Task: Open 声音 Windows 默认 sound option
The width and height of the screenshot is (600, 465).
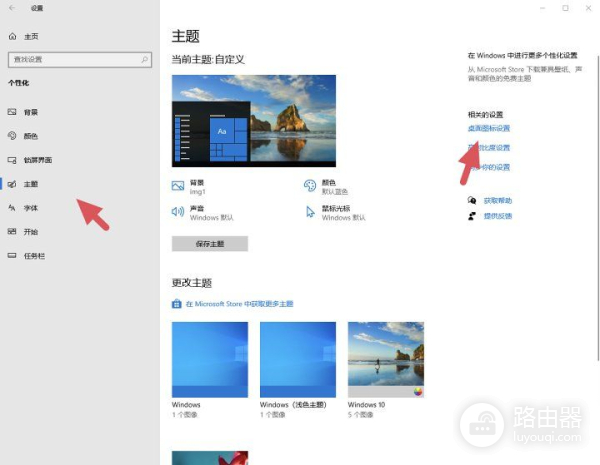Action: [x=202, y=213]
